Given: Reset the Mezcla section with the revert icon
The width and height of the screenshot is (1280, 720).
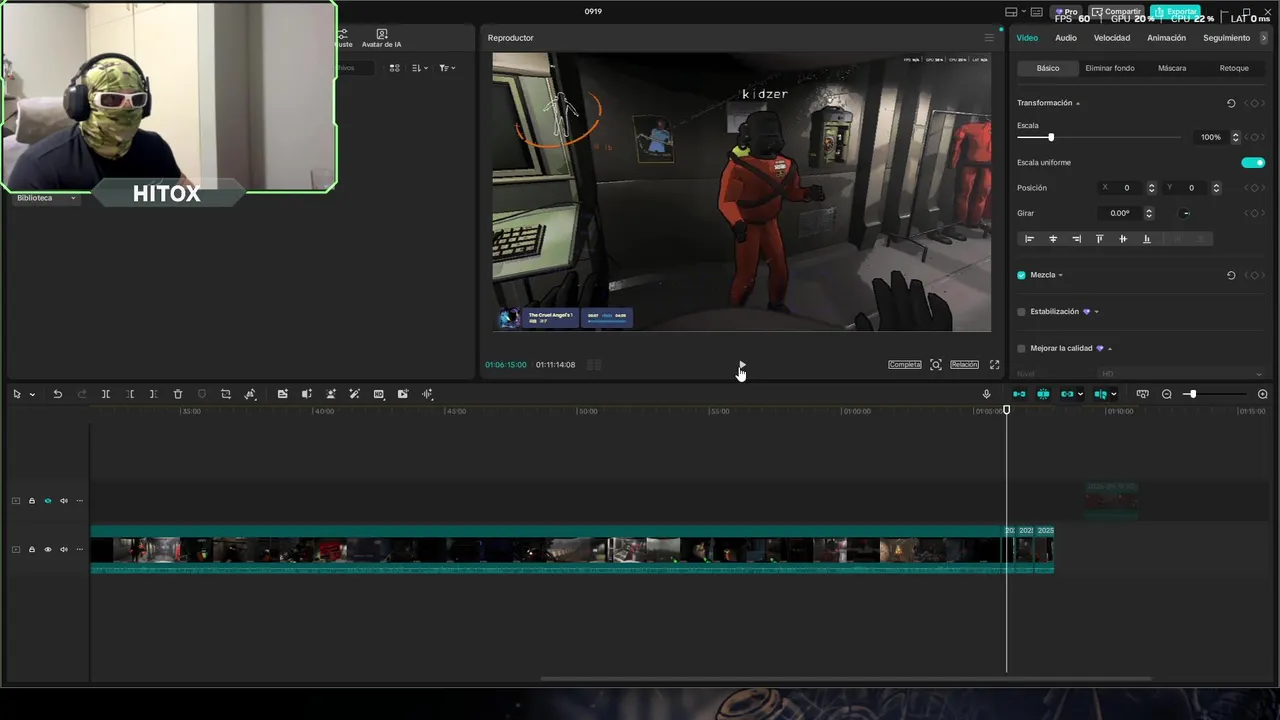Looking at the screenshot, I should [x=1231, y=275].
